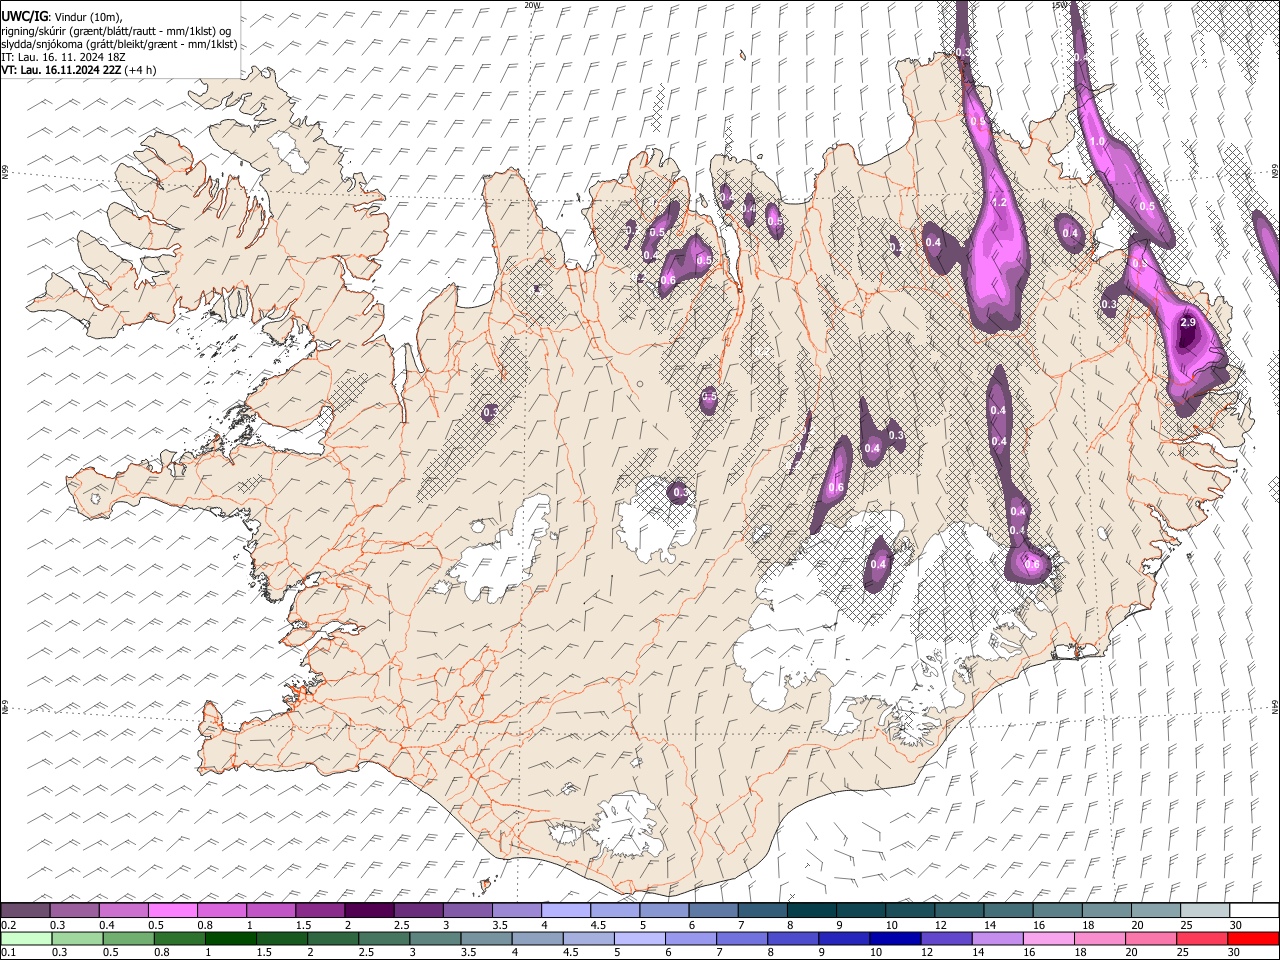This screenshot has height=960, width=1280.
Task: Pick the rain legend swatch starting at 0.5
Action: pyautogui.click(x=130, y=938)
